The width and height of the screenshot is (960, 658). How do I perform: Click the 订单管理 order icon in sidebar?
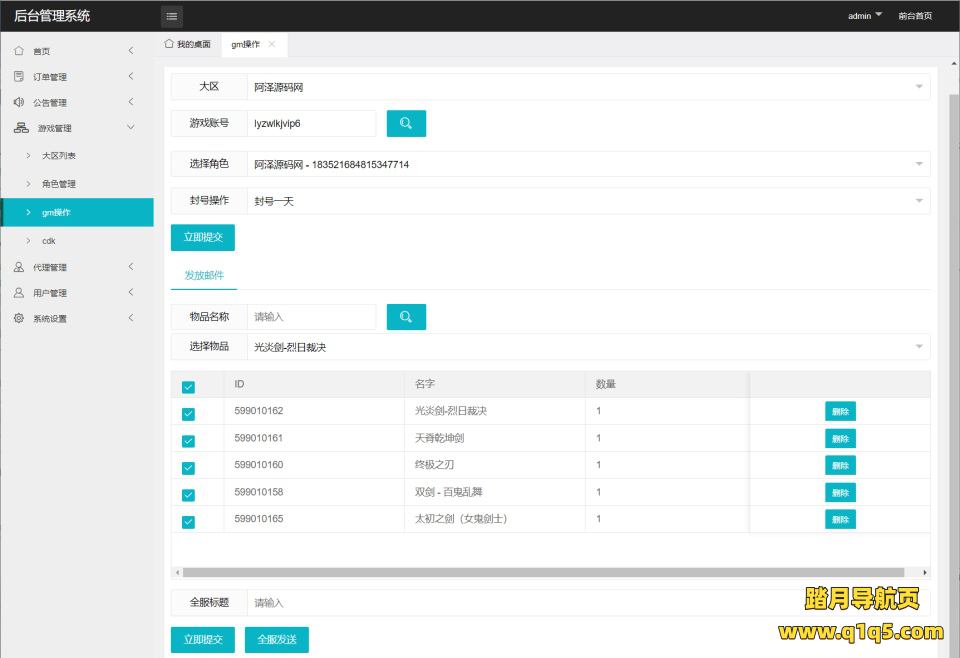[19, 77]
